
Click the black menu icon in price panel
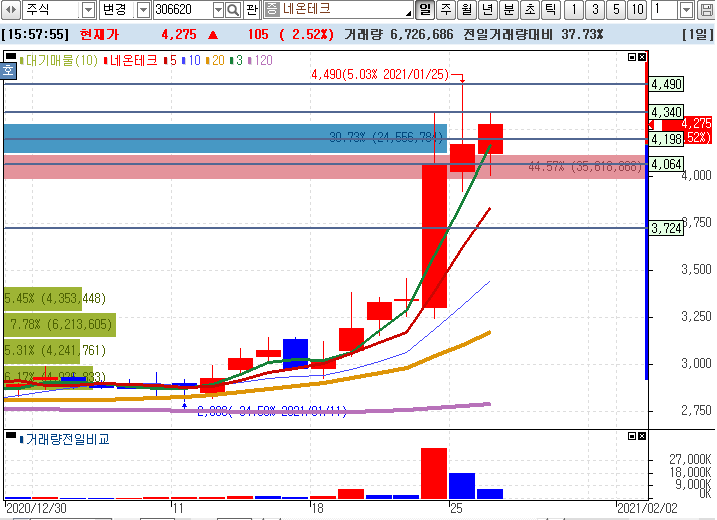(10, 56)
